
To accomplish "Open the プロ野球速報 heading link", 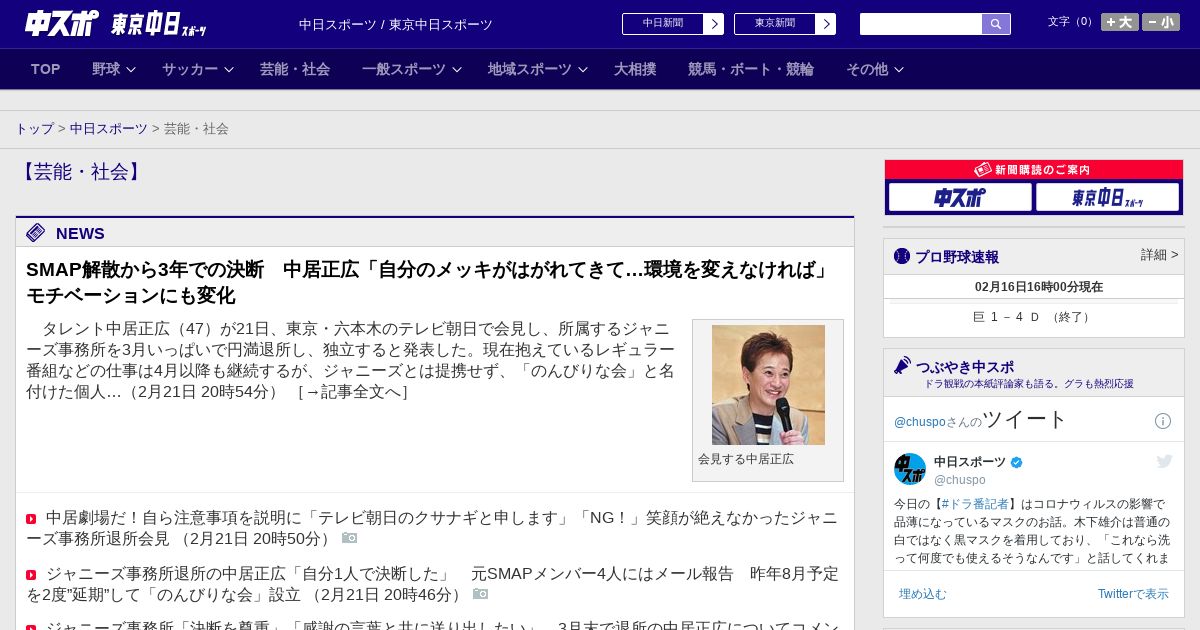I will click(x=957, y=257).
